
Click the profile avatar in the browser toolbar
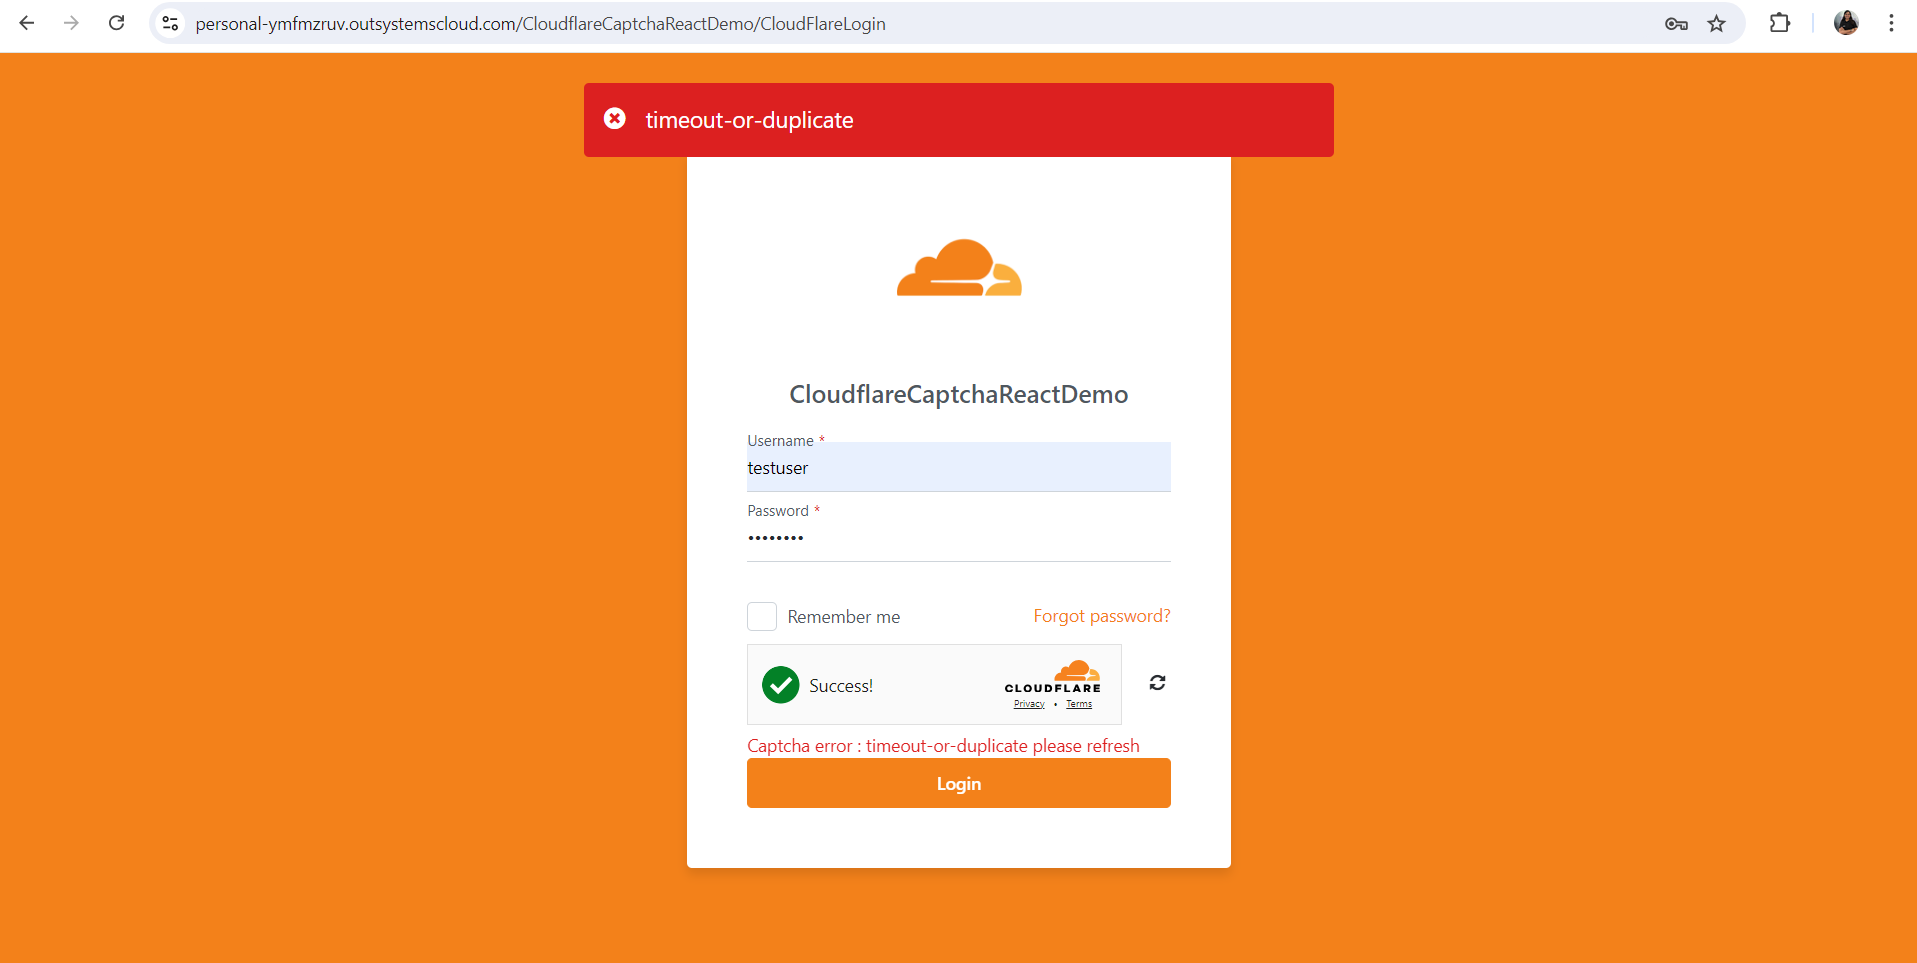point(1846,23)
